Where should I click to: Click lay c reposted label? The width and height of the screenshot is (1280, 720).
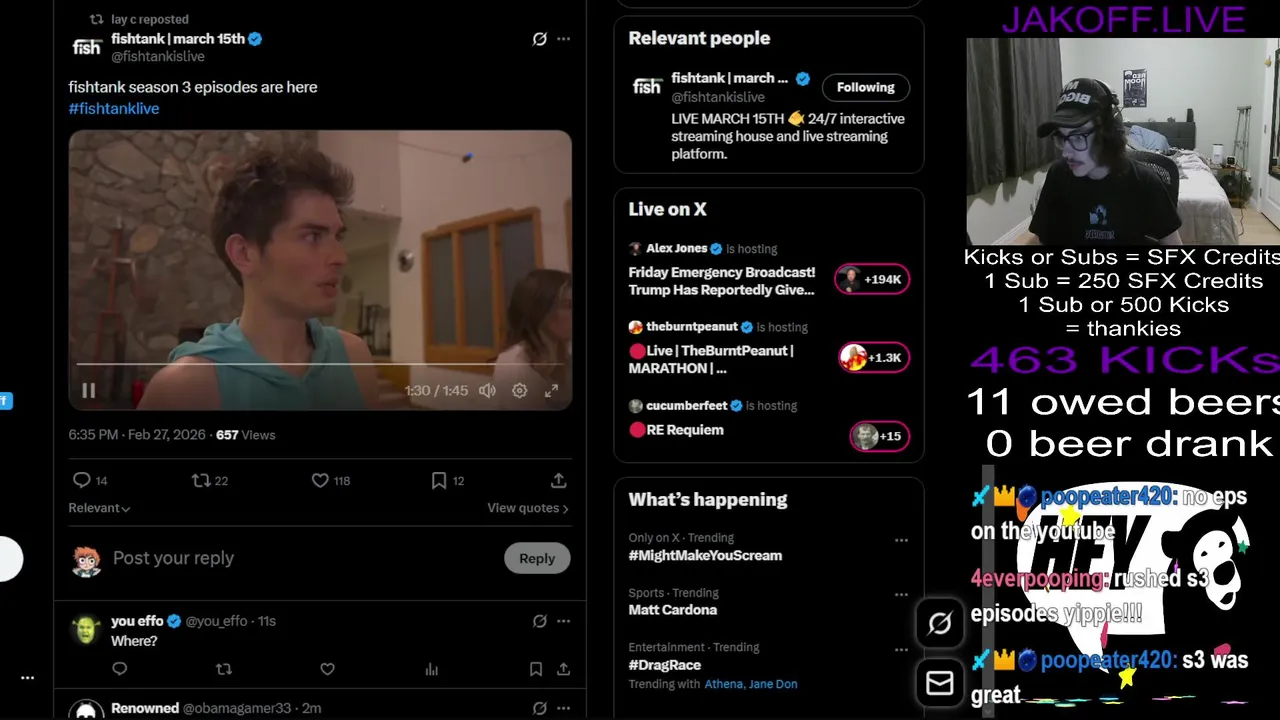coord(150,19)
